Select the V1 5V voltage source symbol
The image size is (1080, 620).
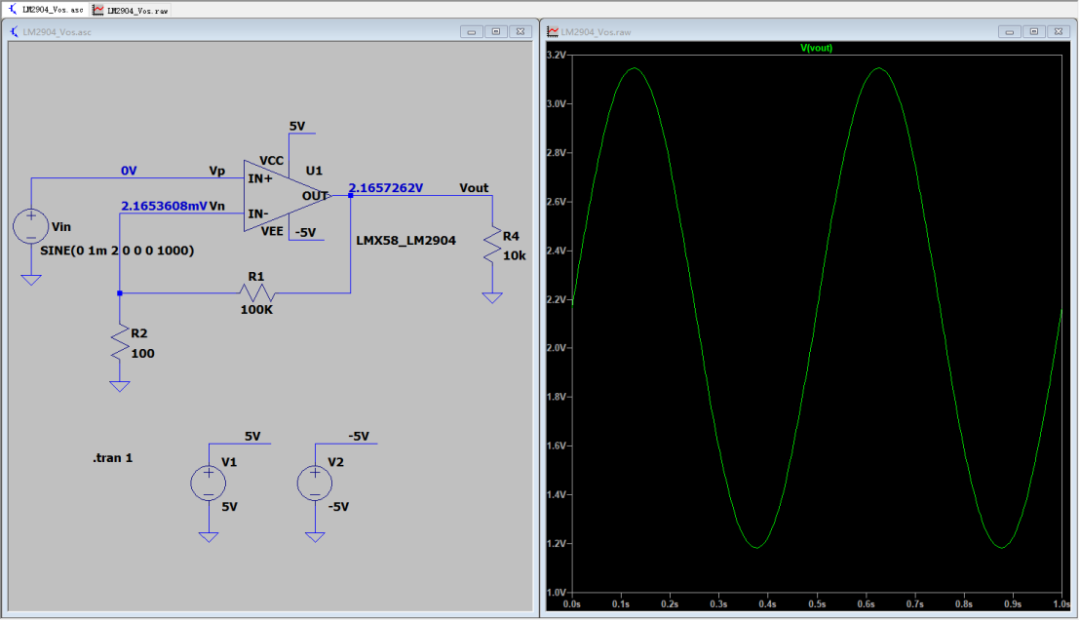pos(208,482)
